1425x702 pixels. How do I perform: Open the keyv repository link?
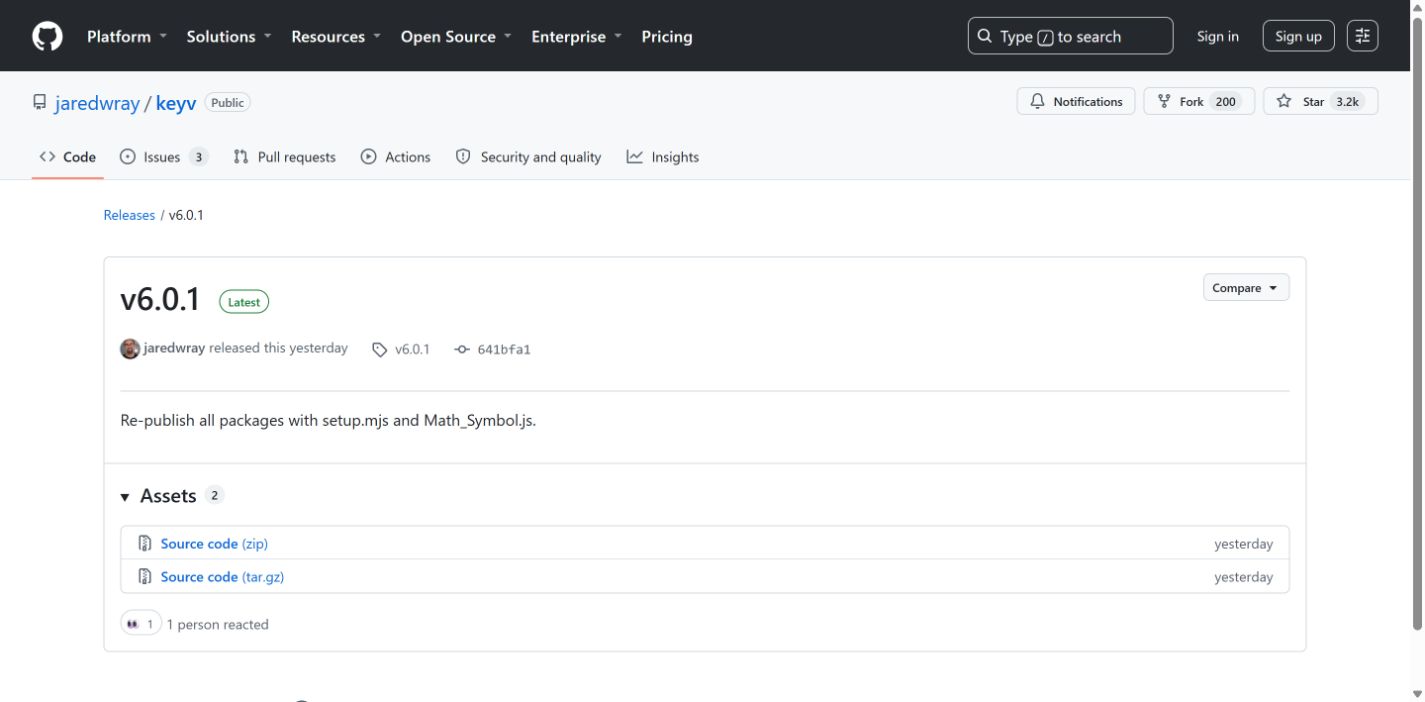pos(176,103)
